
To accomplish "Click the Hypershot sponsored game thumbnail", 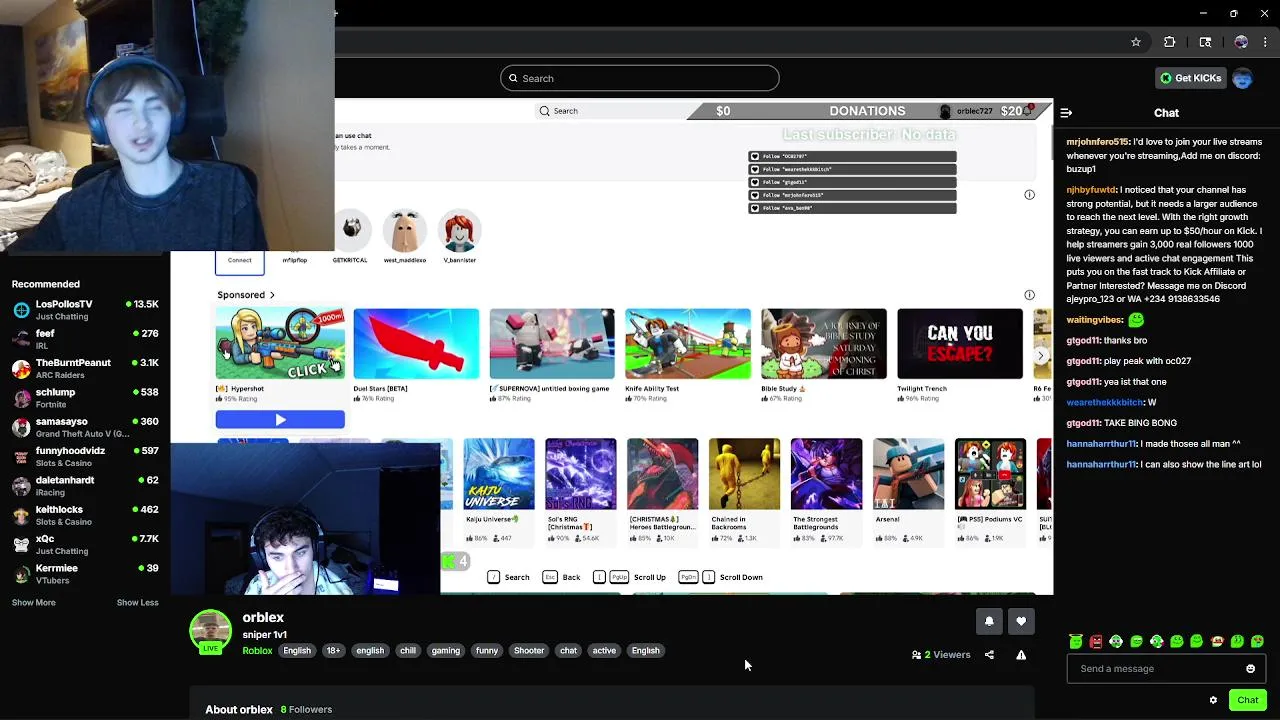I will [280, 344].
